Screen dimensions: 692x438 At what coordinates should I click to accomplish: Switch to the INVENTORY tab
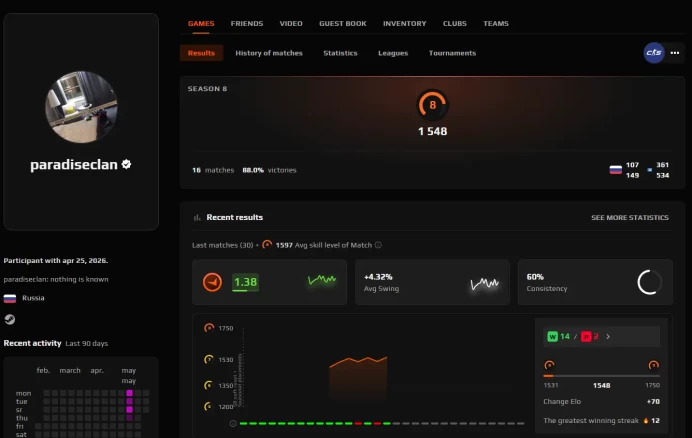point(404,23)
